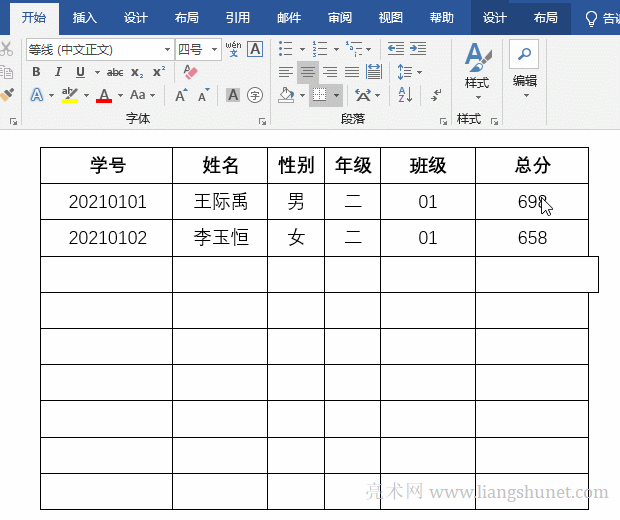The image size is (620, 520).
Task: Click the 编辑 editing button
Action: tap(525, 68)
